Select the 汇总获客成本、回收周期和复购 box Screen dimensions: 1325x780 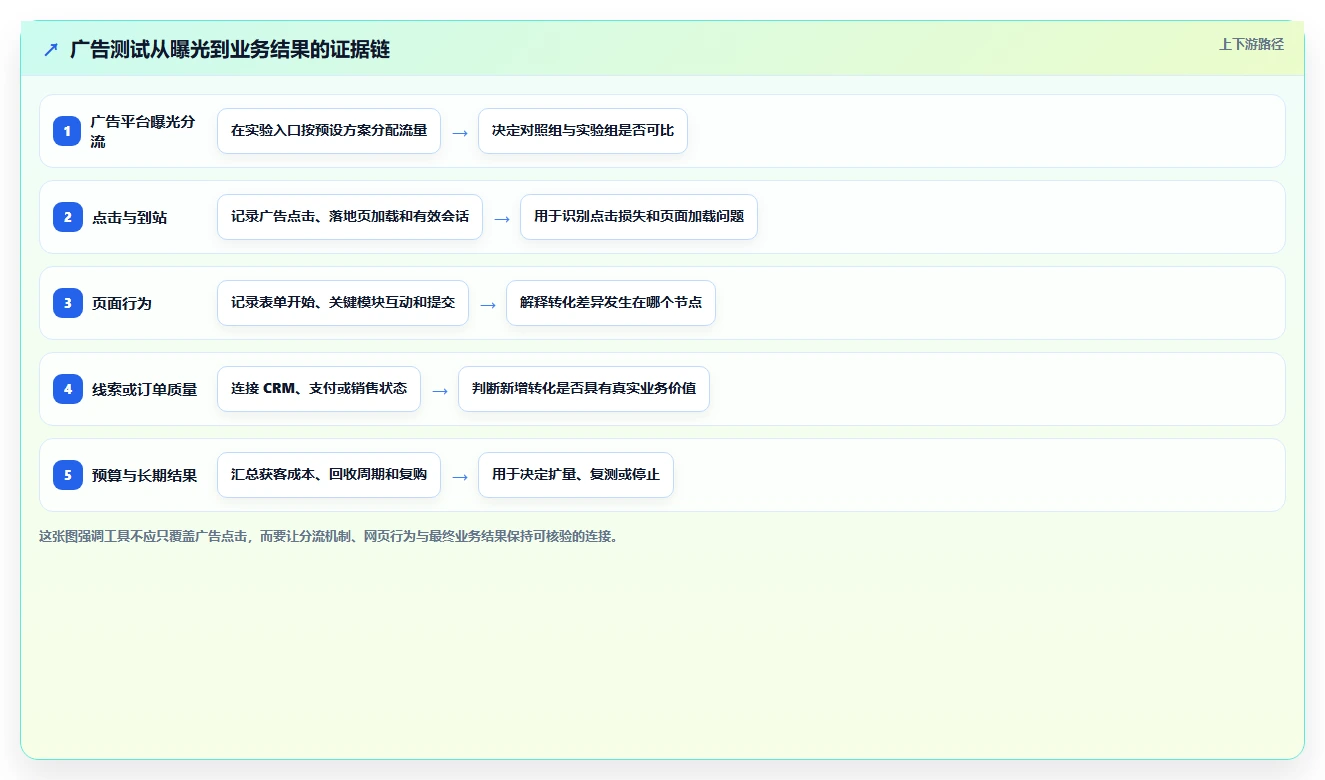(x=329, y=475)
